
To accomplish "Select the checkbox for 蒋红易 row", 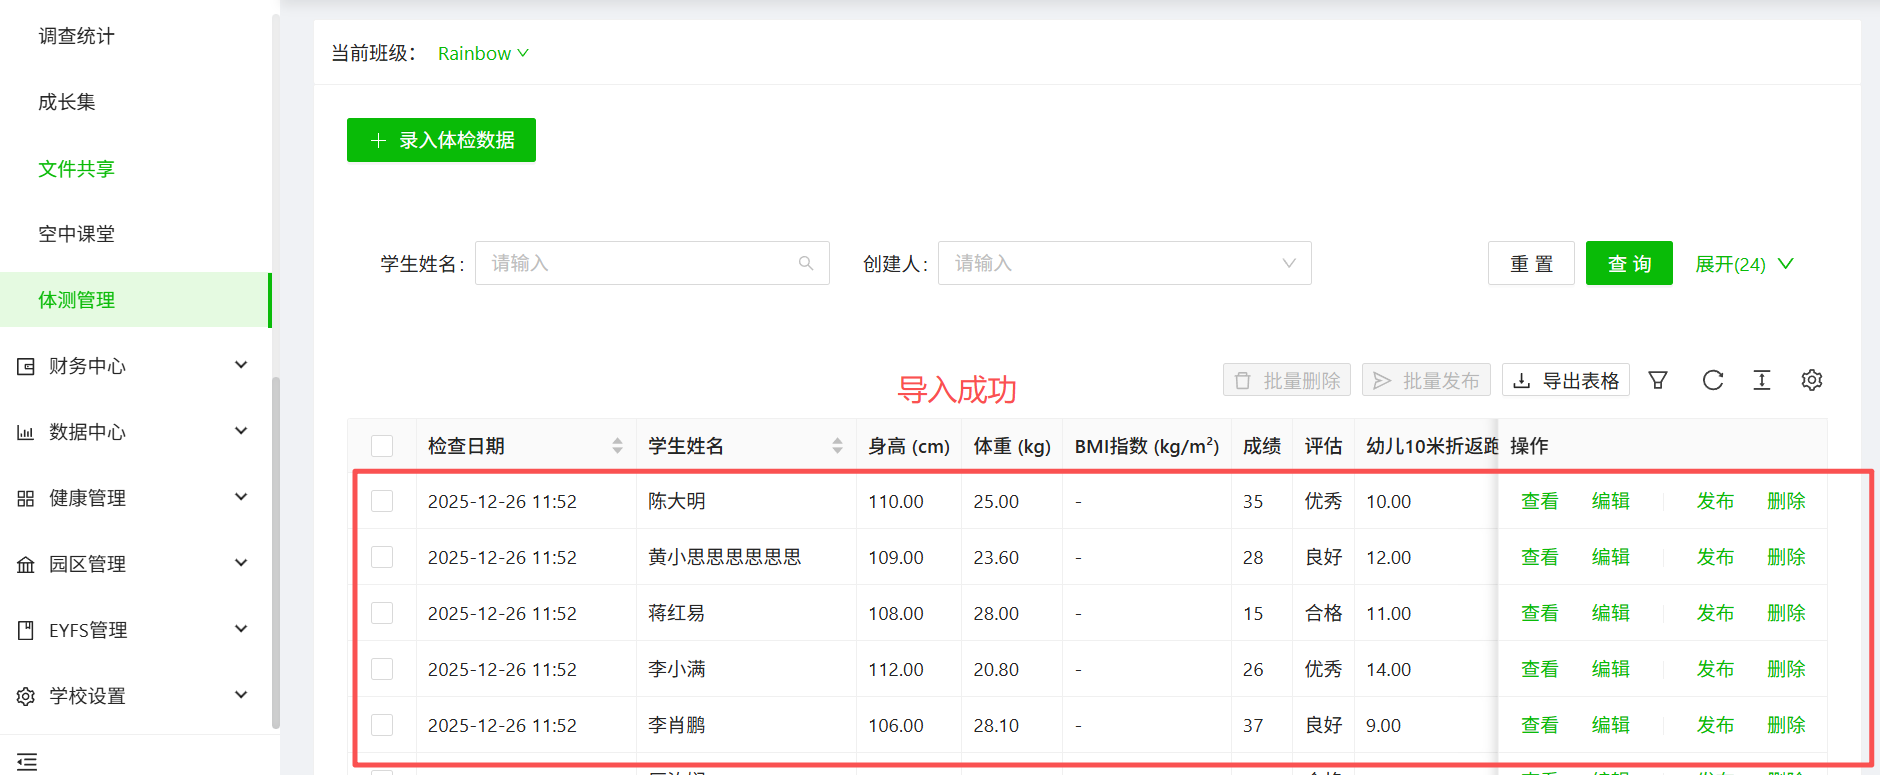I will click(382, 613).
